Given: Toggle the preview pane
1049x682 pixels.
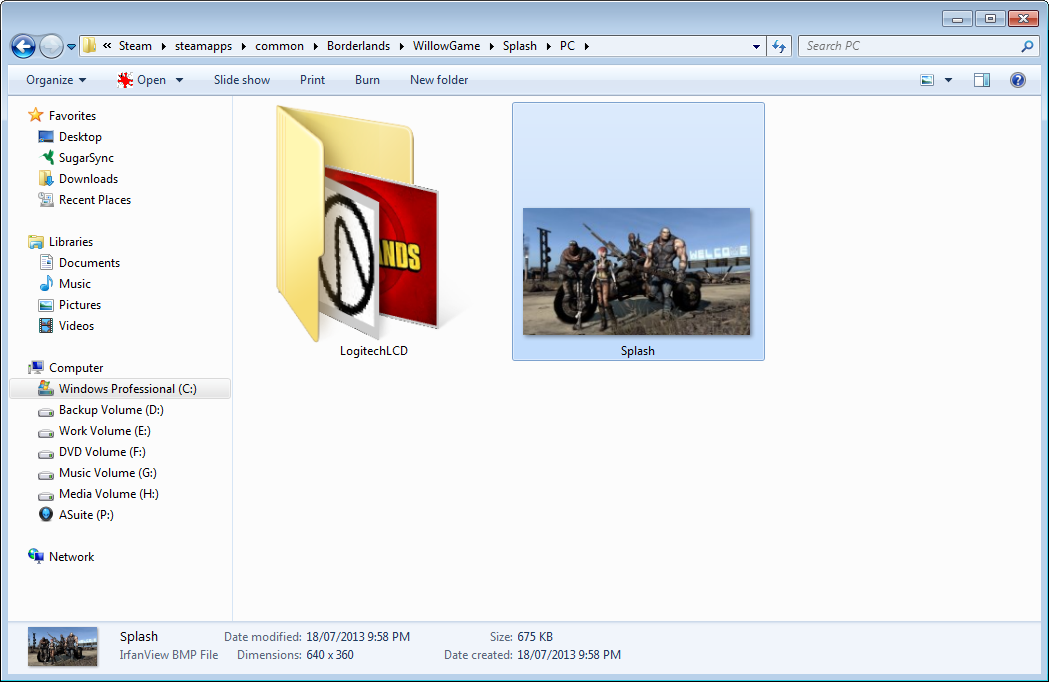Looking at the screenshot, I should pos(982,80).
